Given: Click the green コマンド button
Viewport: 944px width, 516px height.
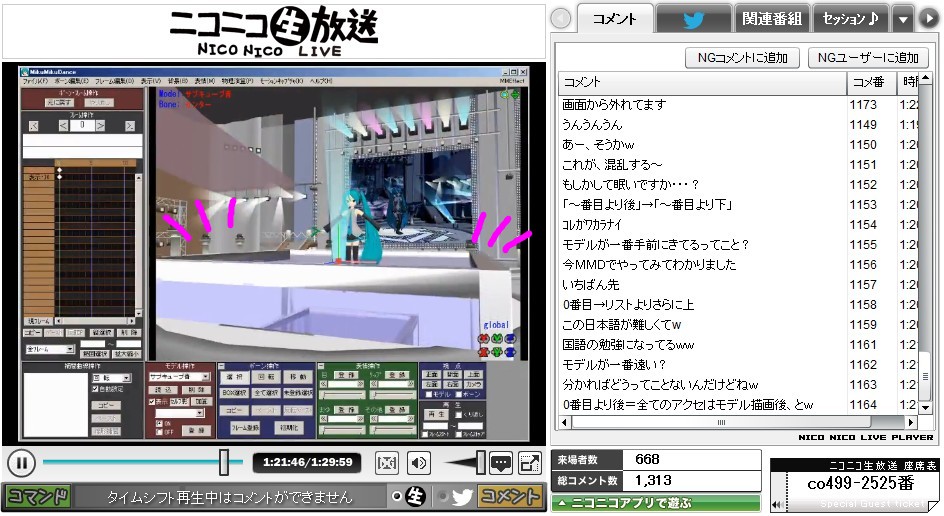Looking at the screenshot, I should coord(37,497).
